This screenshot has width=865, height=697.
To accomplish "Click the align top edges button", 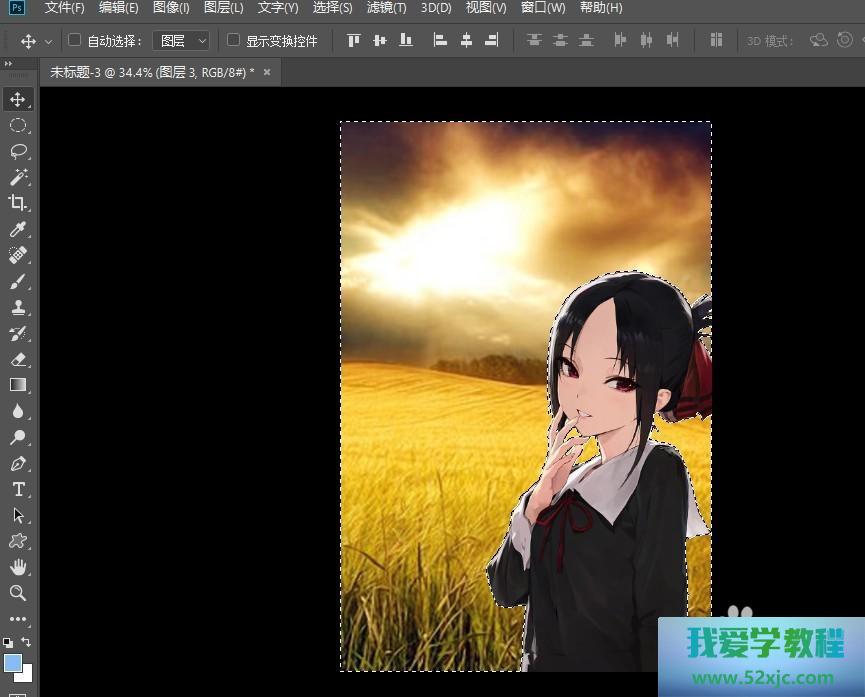I will click(353, 41).
